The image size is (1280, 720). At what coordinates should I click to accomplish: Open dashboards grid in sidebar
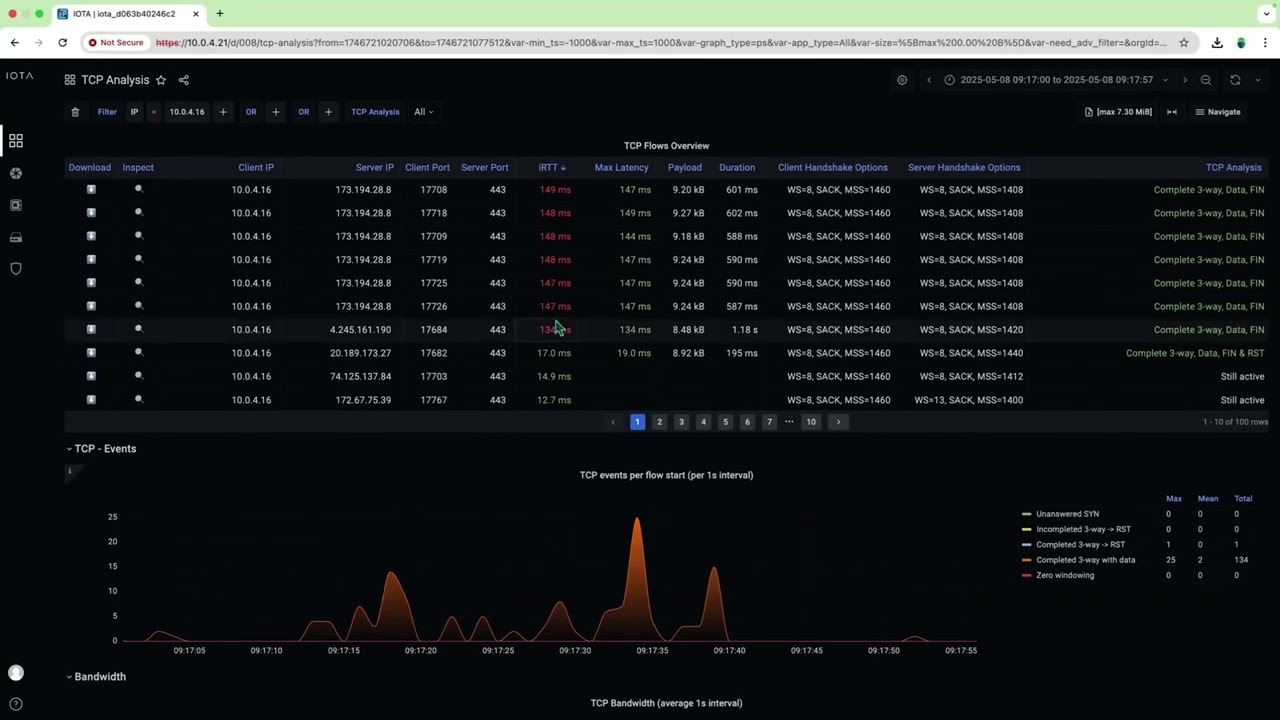(x=16, y=141)
